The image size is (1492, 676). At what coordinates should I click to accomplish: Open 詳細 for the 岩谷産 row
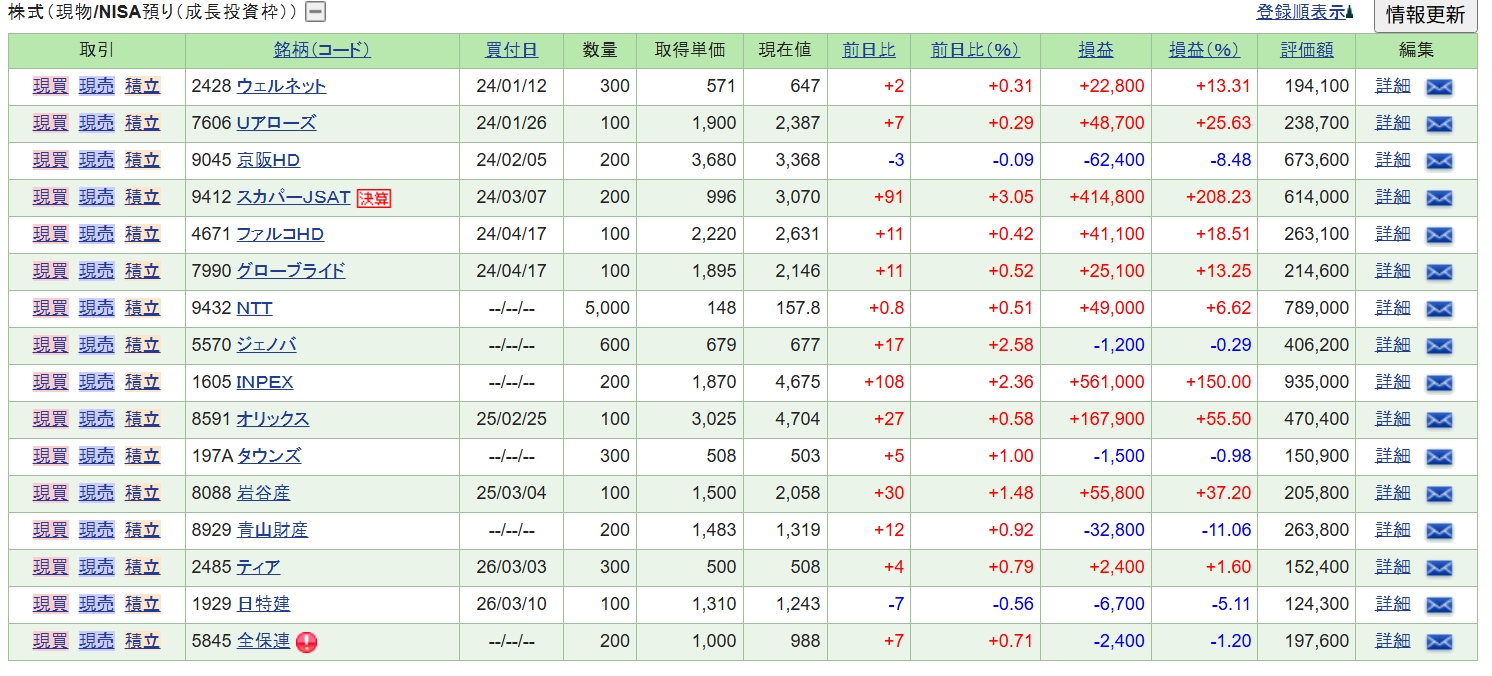(1392, 493)
